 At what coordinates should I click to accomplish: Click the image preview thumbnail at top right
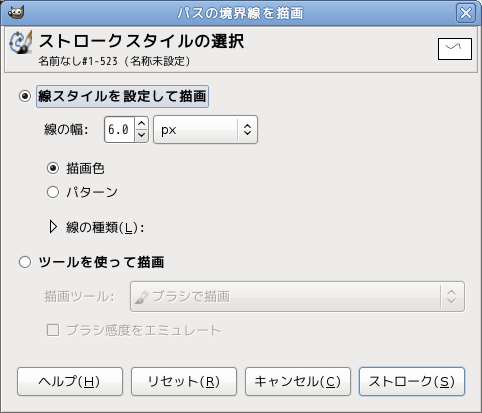pyautogui.click(x=455, y=49)
